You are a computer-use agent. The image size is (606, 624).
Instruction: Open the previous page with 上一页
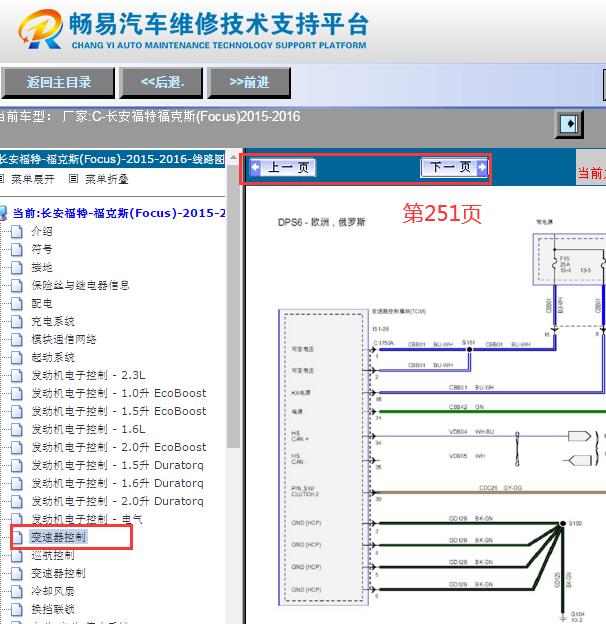[x=283, y=167]
